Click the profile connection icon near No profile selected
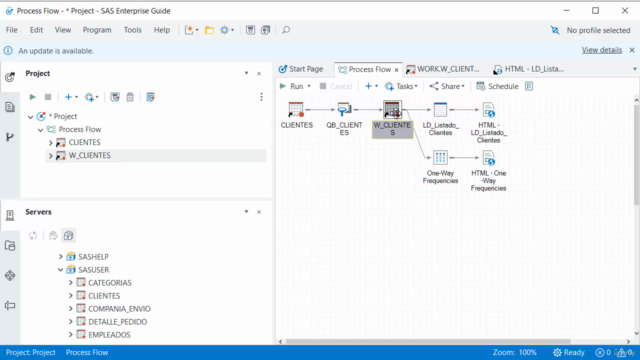This screenshot has height=360, width=640. pos(555,30)
